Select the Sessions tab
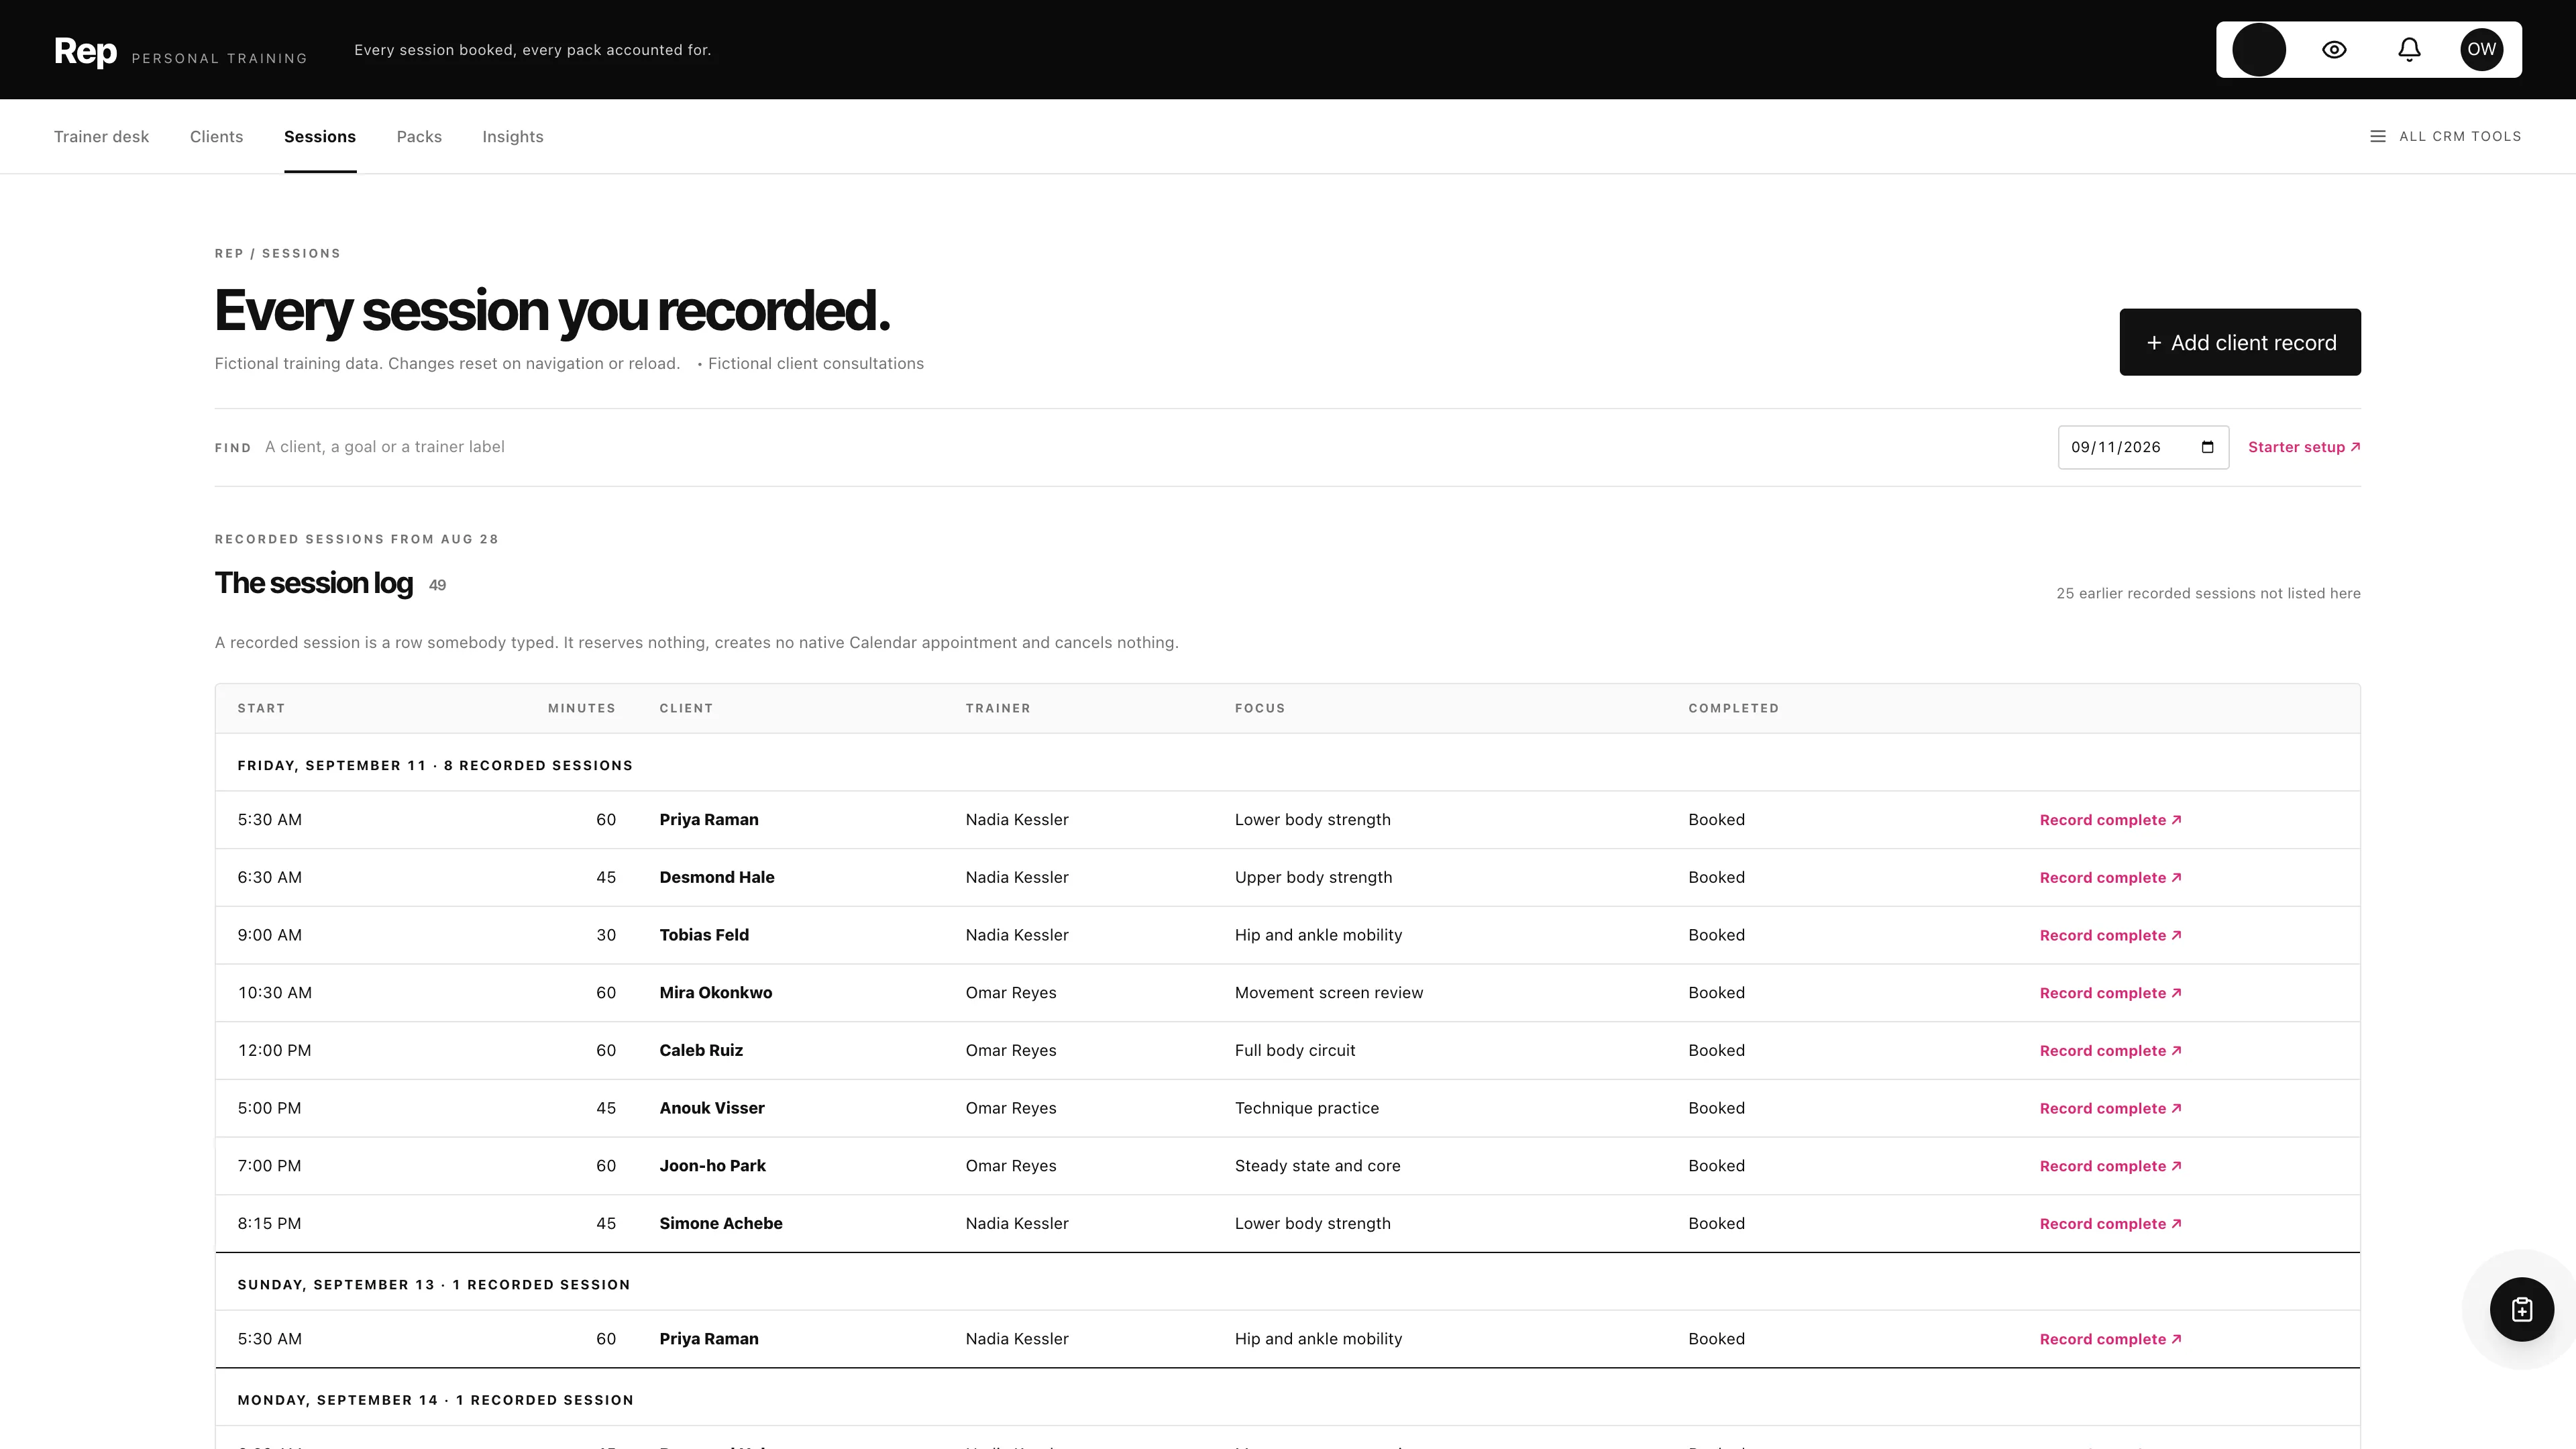 [320, 136]
